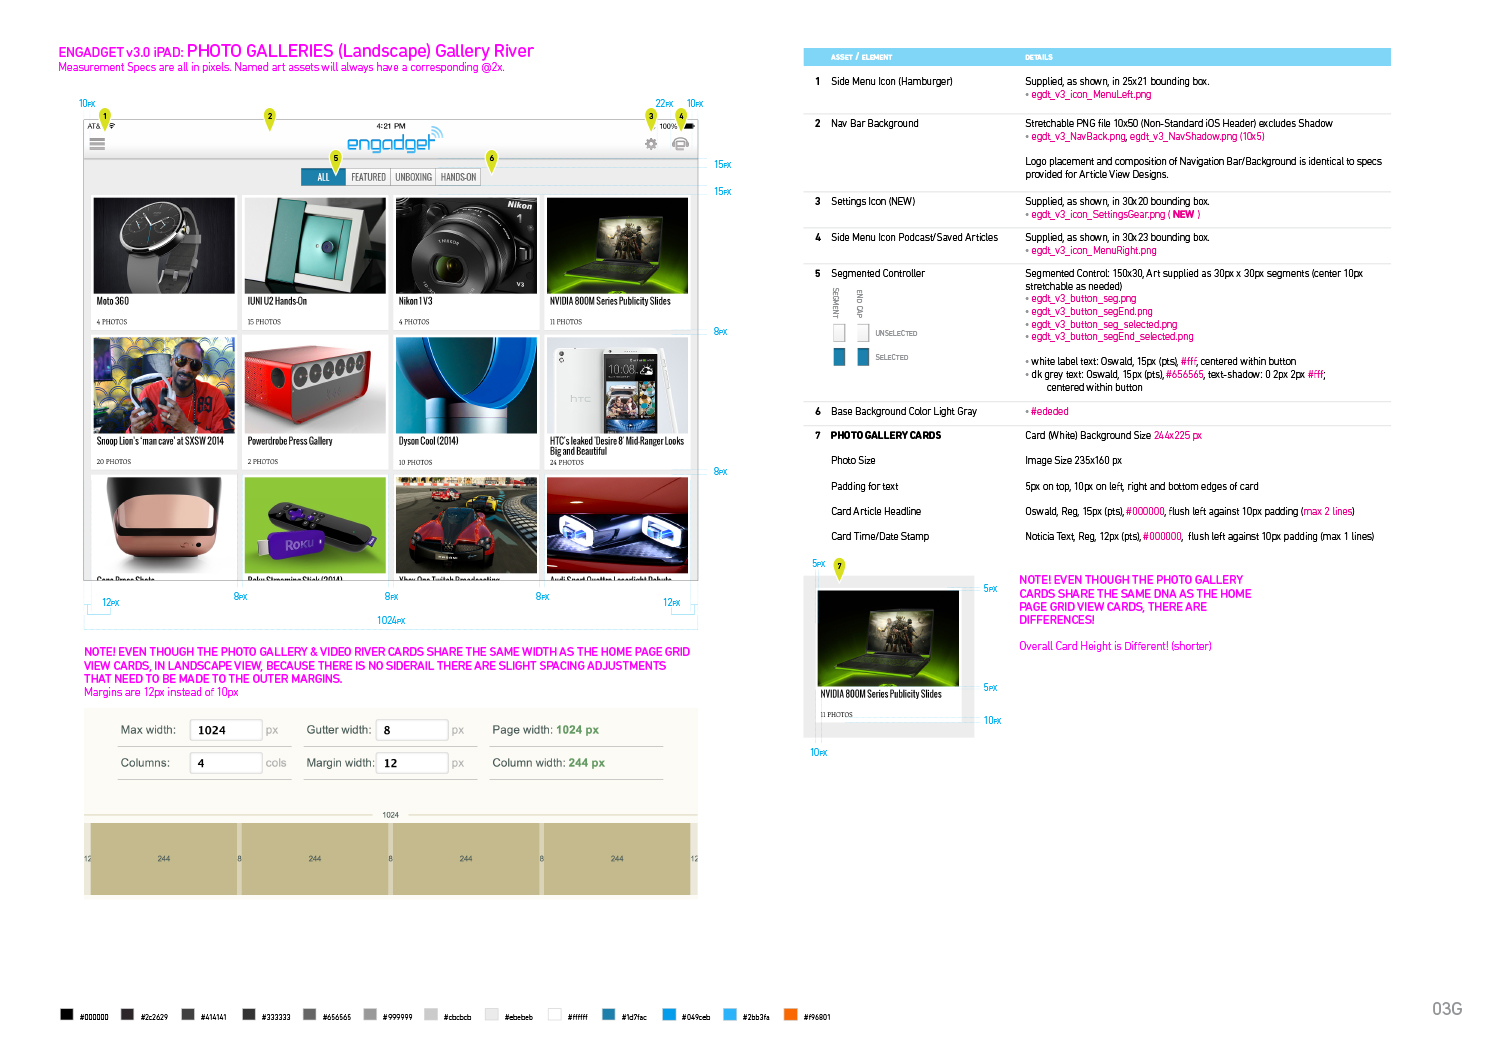Click the #414141 color swatch
The image size is (1499, 1038).
[x=188, y=1014]
